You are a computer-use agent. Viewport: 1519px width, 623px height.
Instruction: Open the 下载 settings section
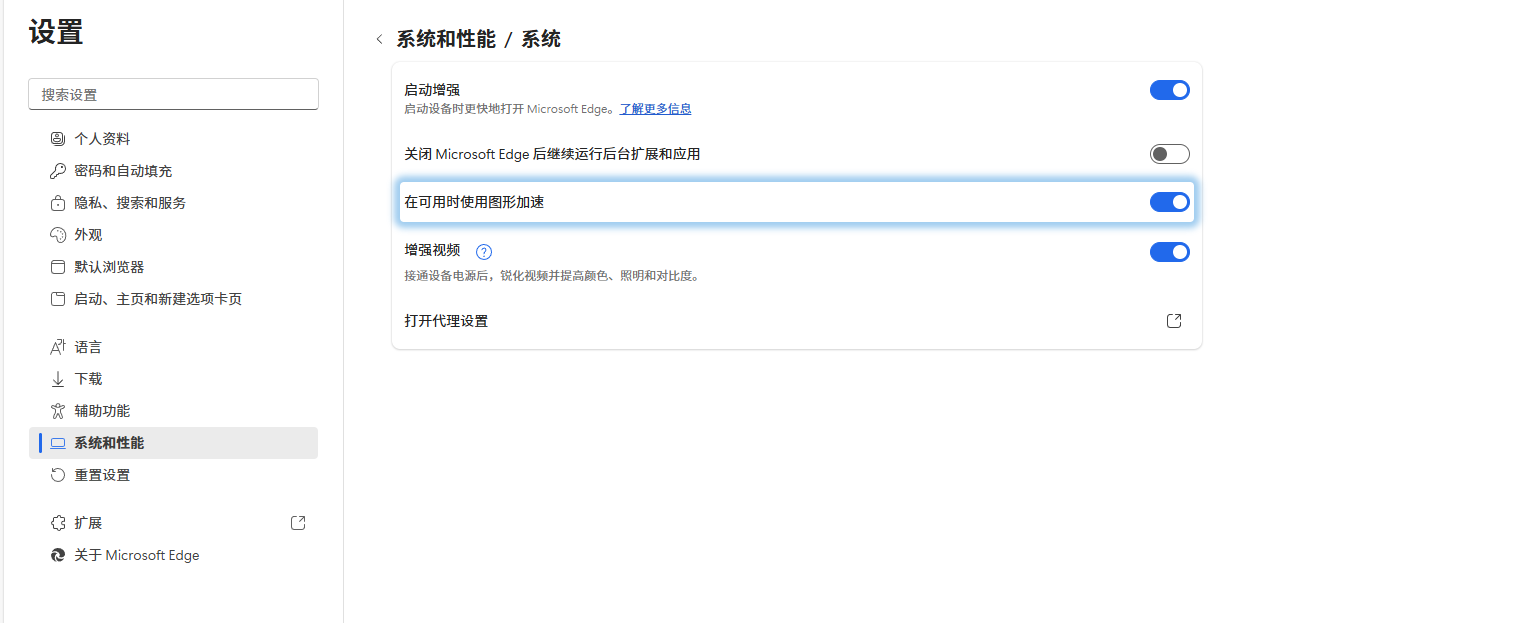pyautogui.click(x=173, y=379)
